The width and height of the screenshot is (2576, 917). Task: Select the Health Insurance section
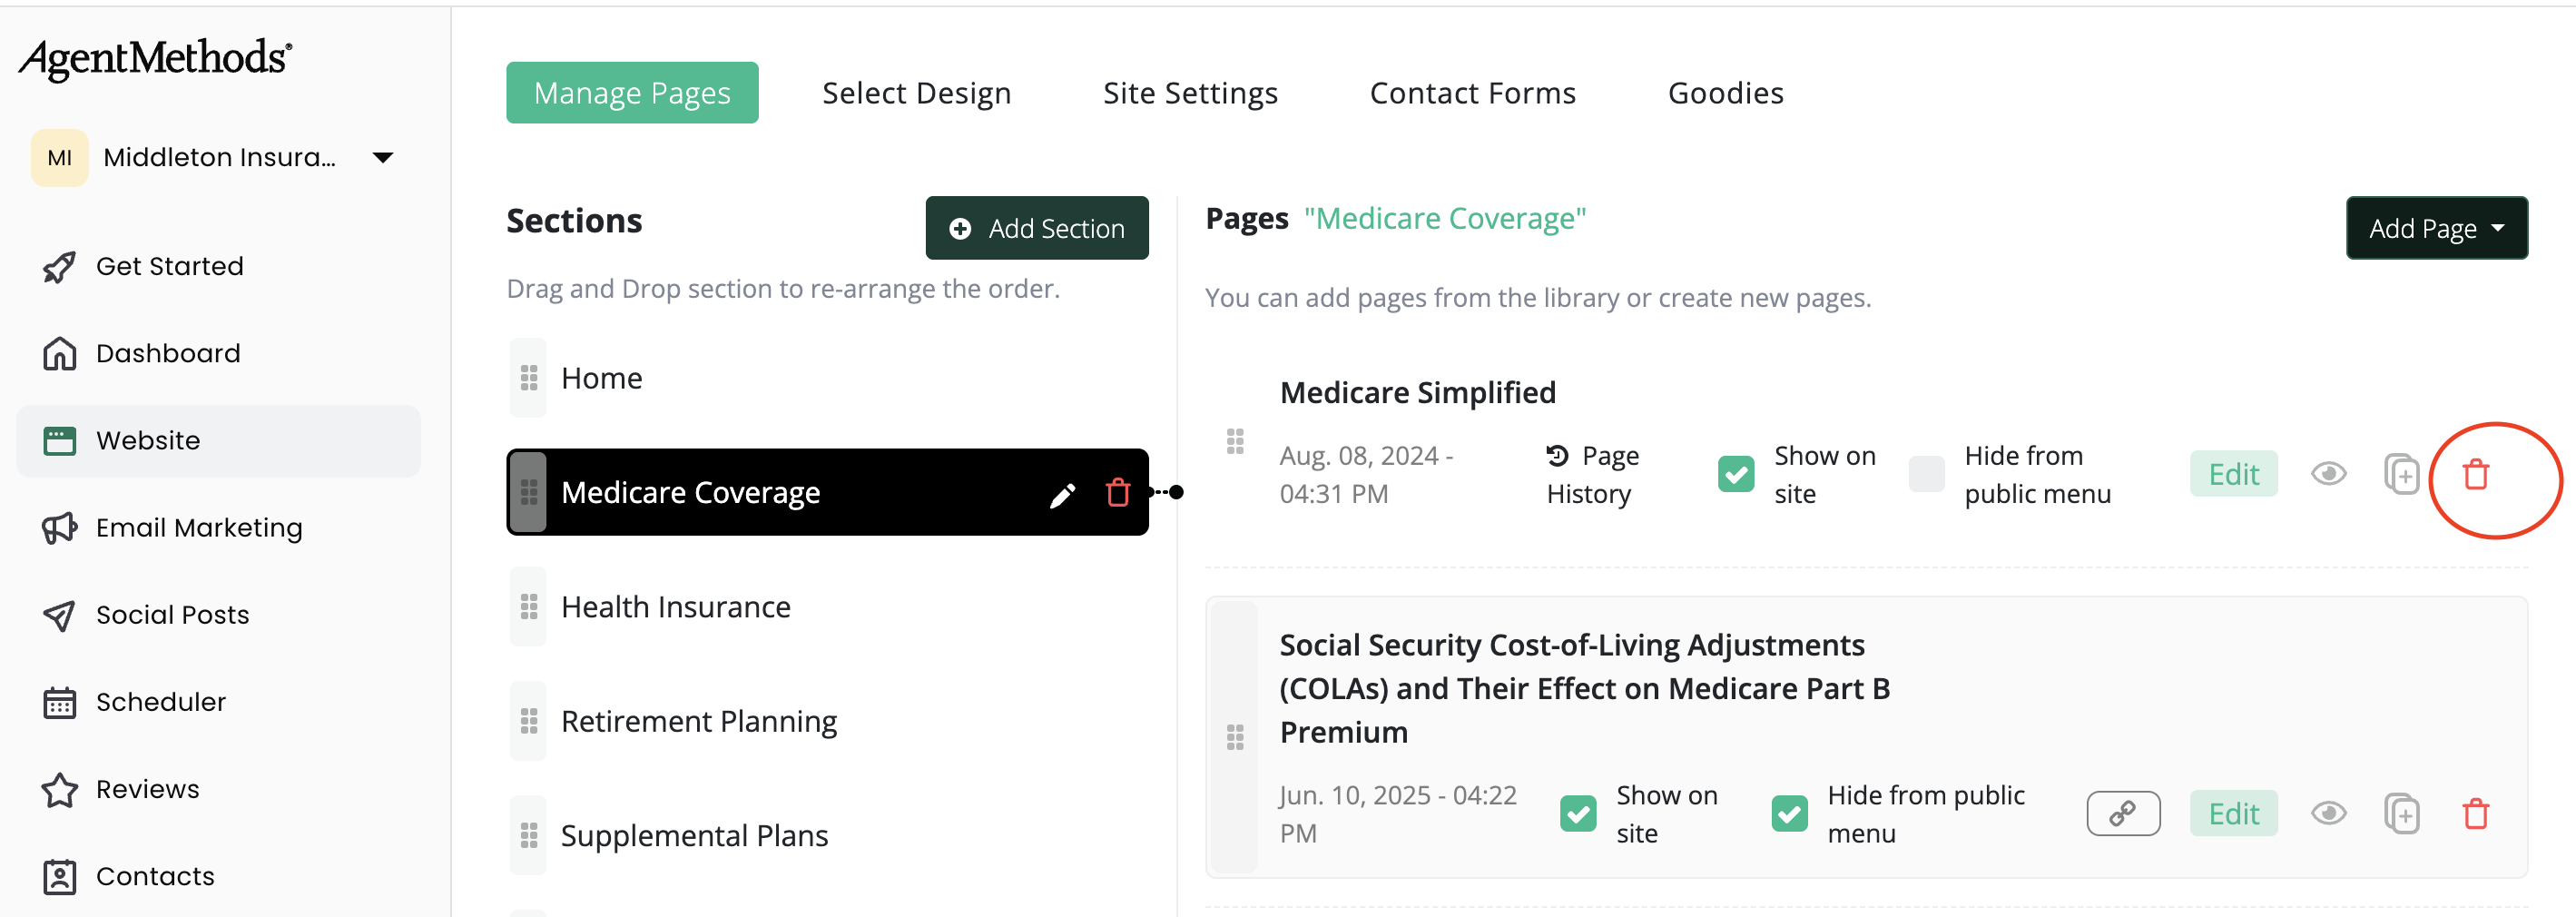click(x=675, y=607)
